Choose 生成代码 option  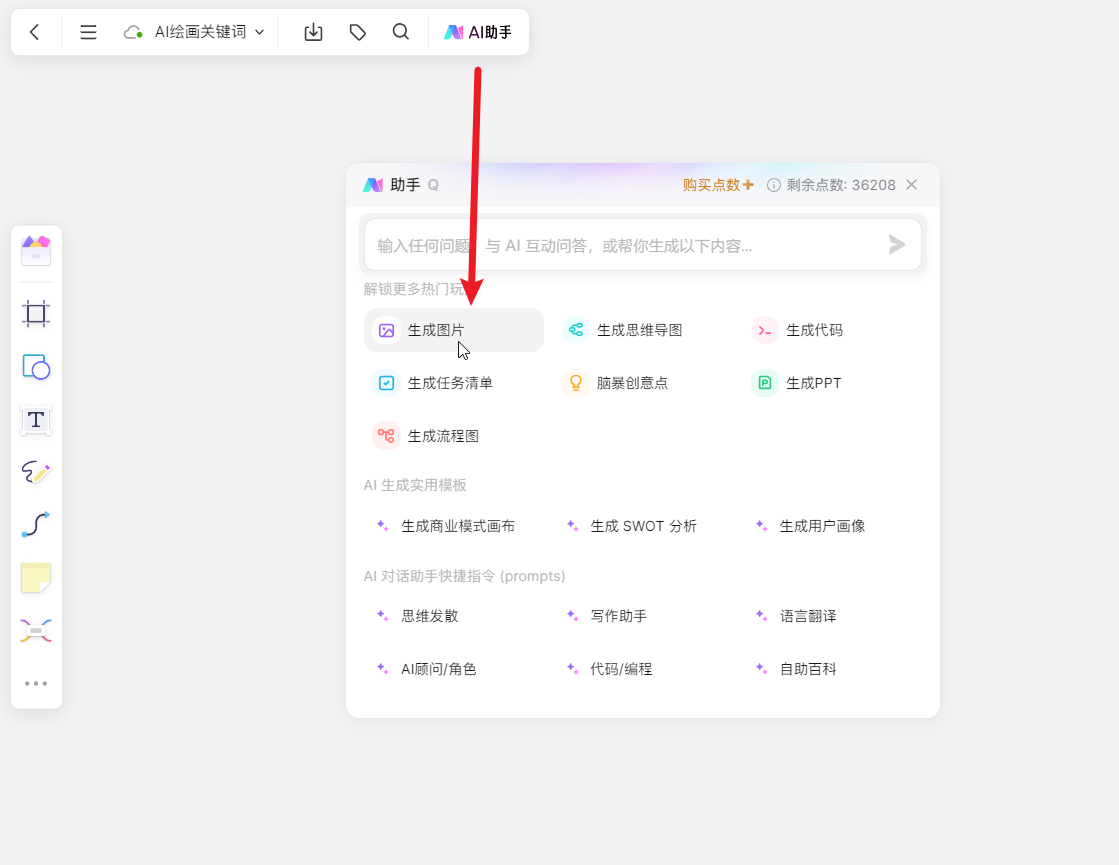point(797,330)
